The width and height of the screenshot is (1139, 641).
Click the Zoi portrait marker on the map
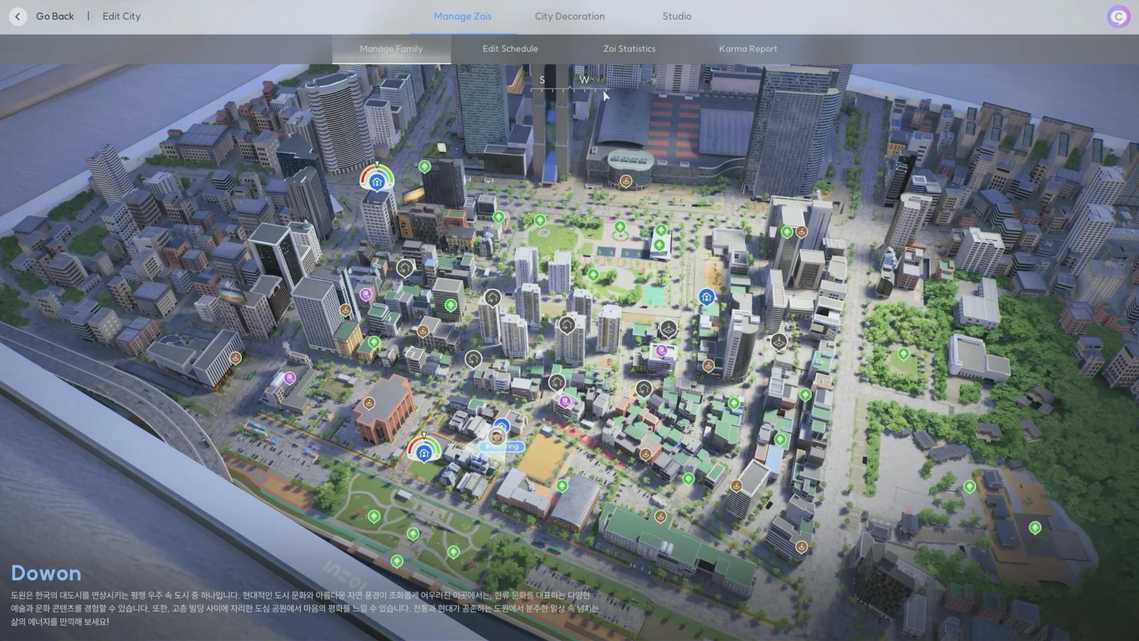pos(497,436)
